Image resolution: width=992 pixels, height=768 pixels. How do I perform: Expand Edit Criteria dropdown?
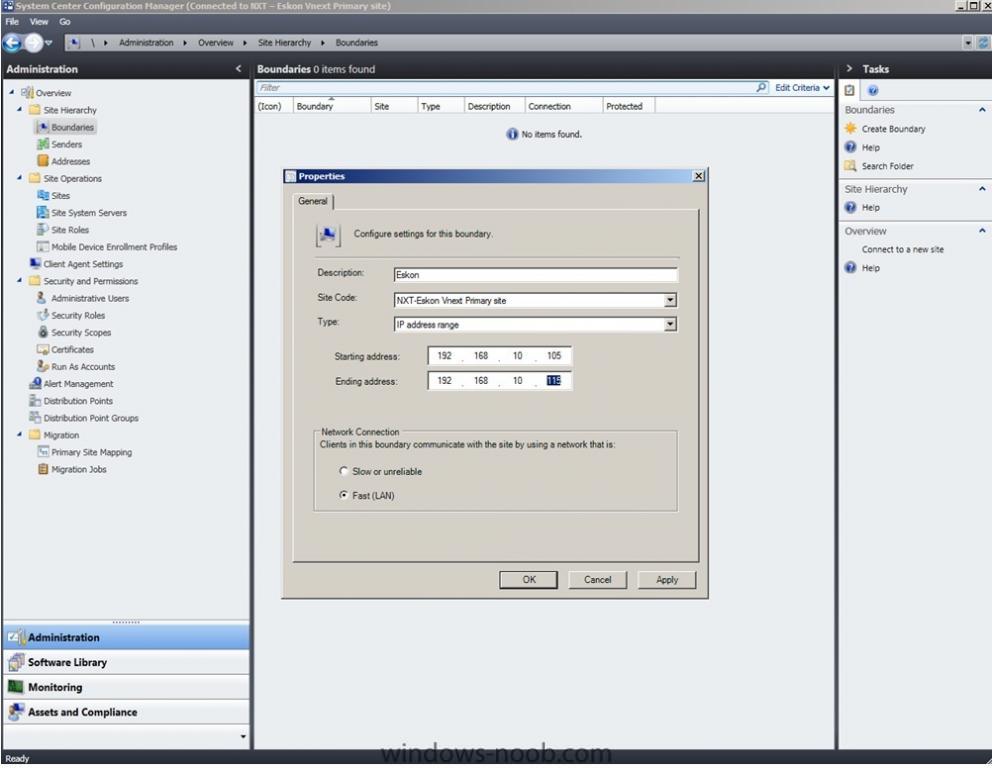point(803,88)
